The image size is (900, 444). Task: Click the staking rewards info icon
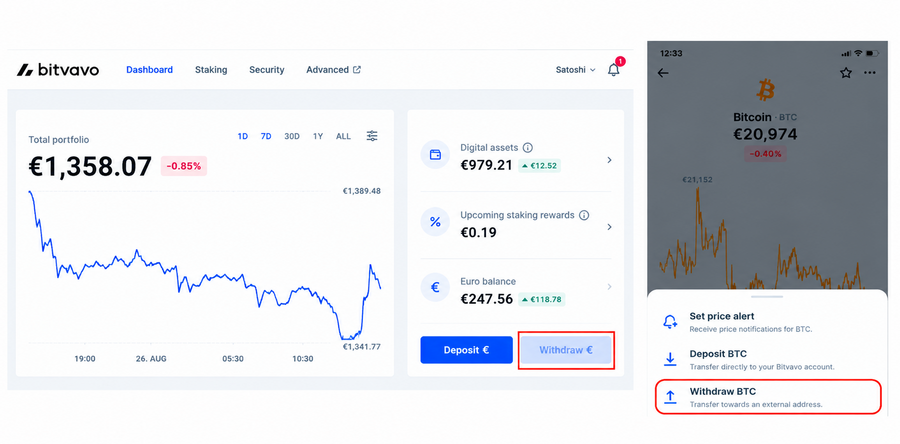click(x=584, y=215)
